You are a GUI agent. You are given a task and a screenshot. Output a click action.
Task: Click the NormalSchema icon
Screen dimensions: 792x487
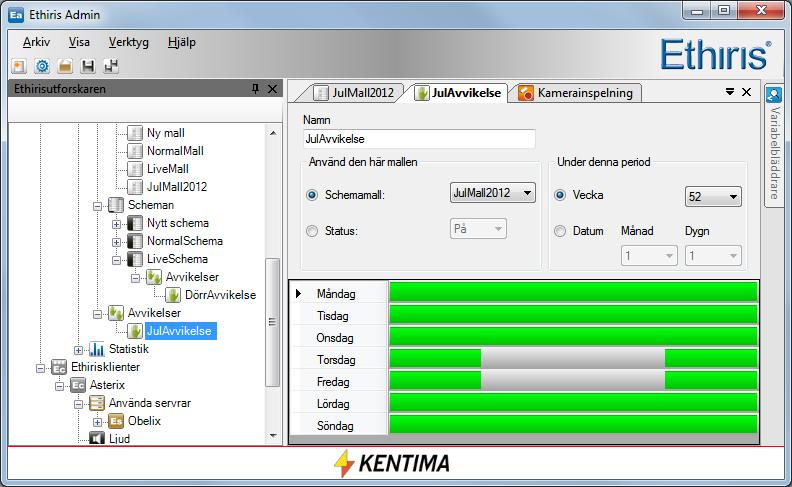pos(135,241)
